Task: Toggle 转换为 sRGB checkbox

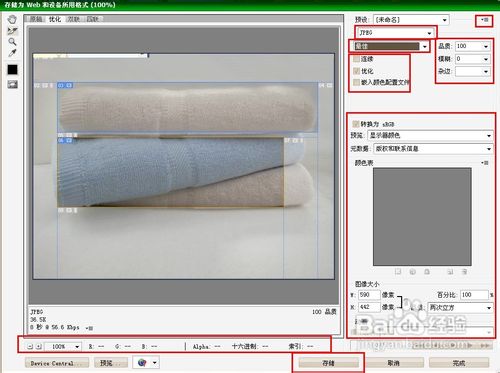Action: (x=356, y=124)
